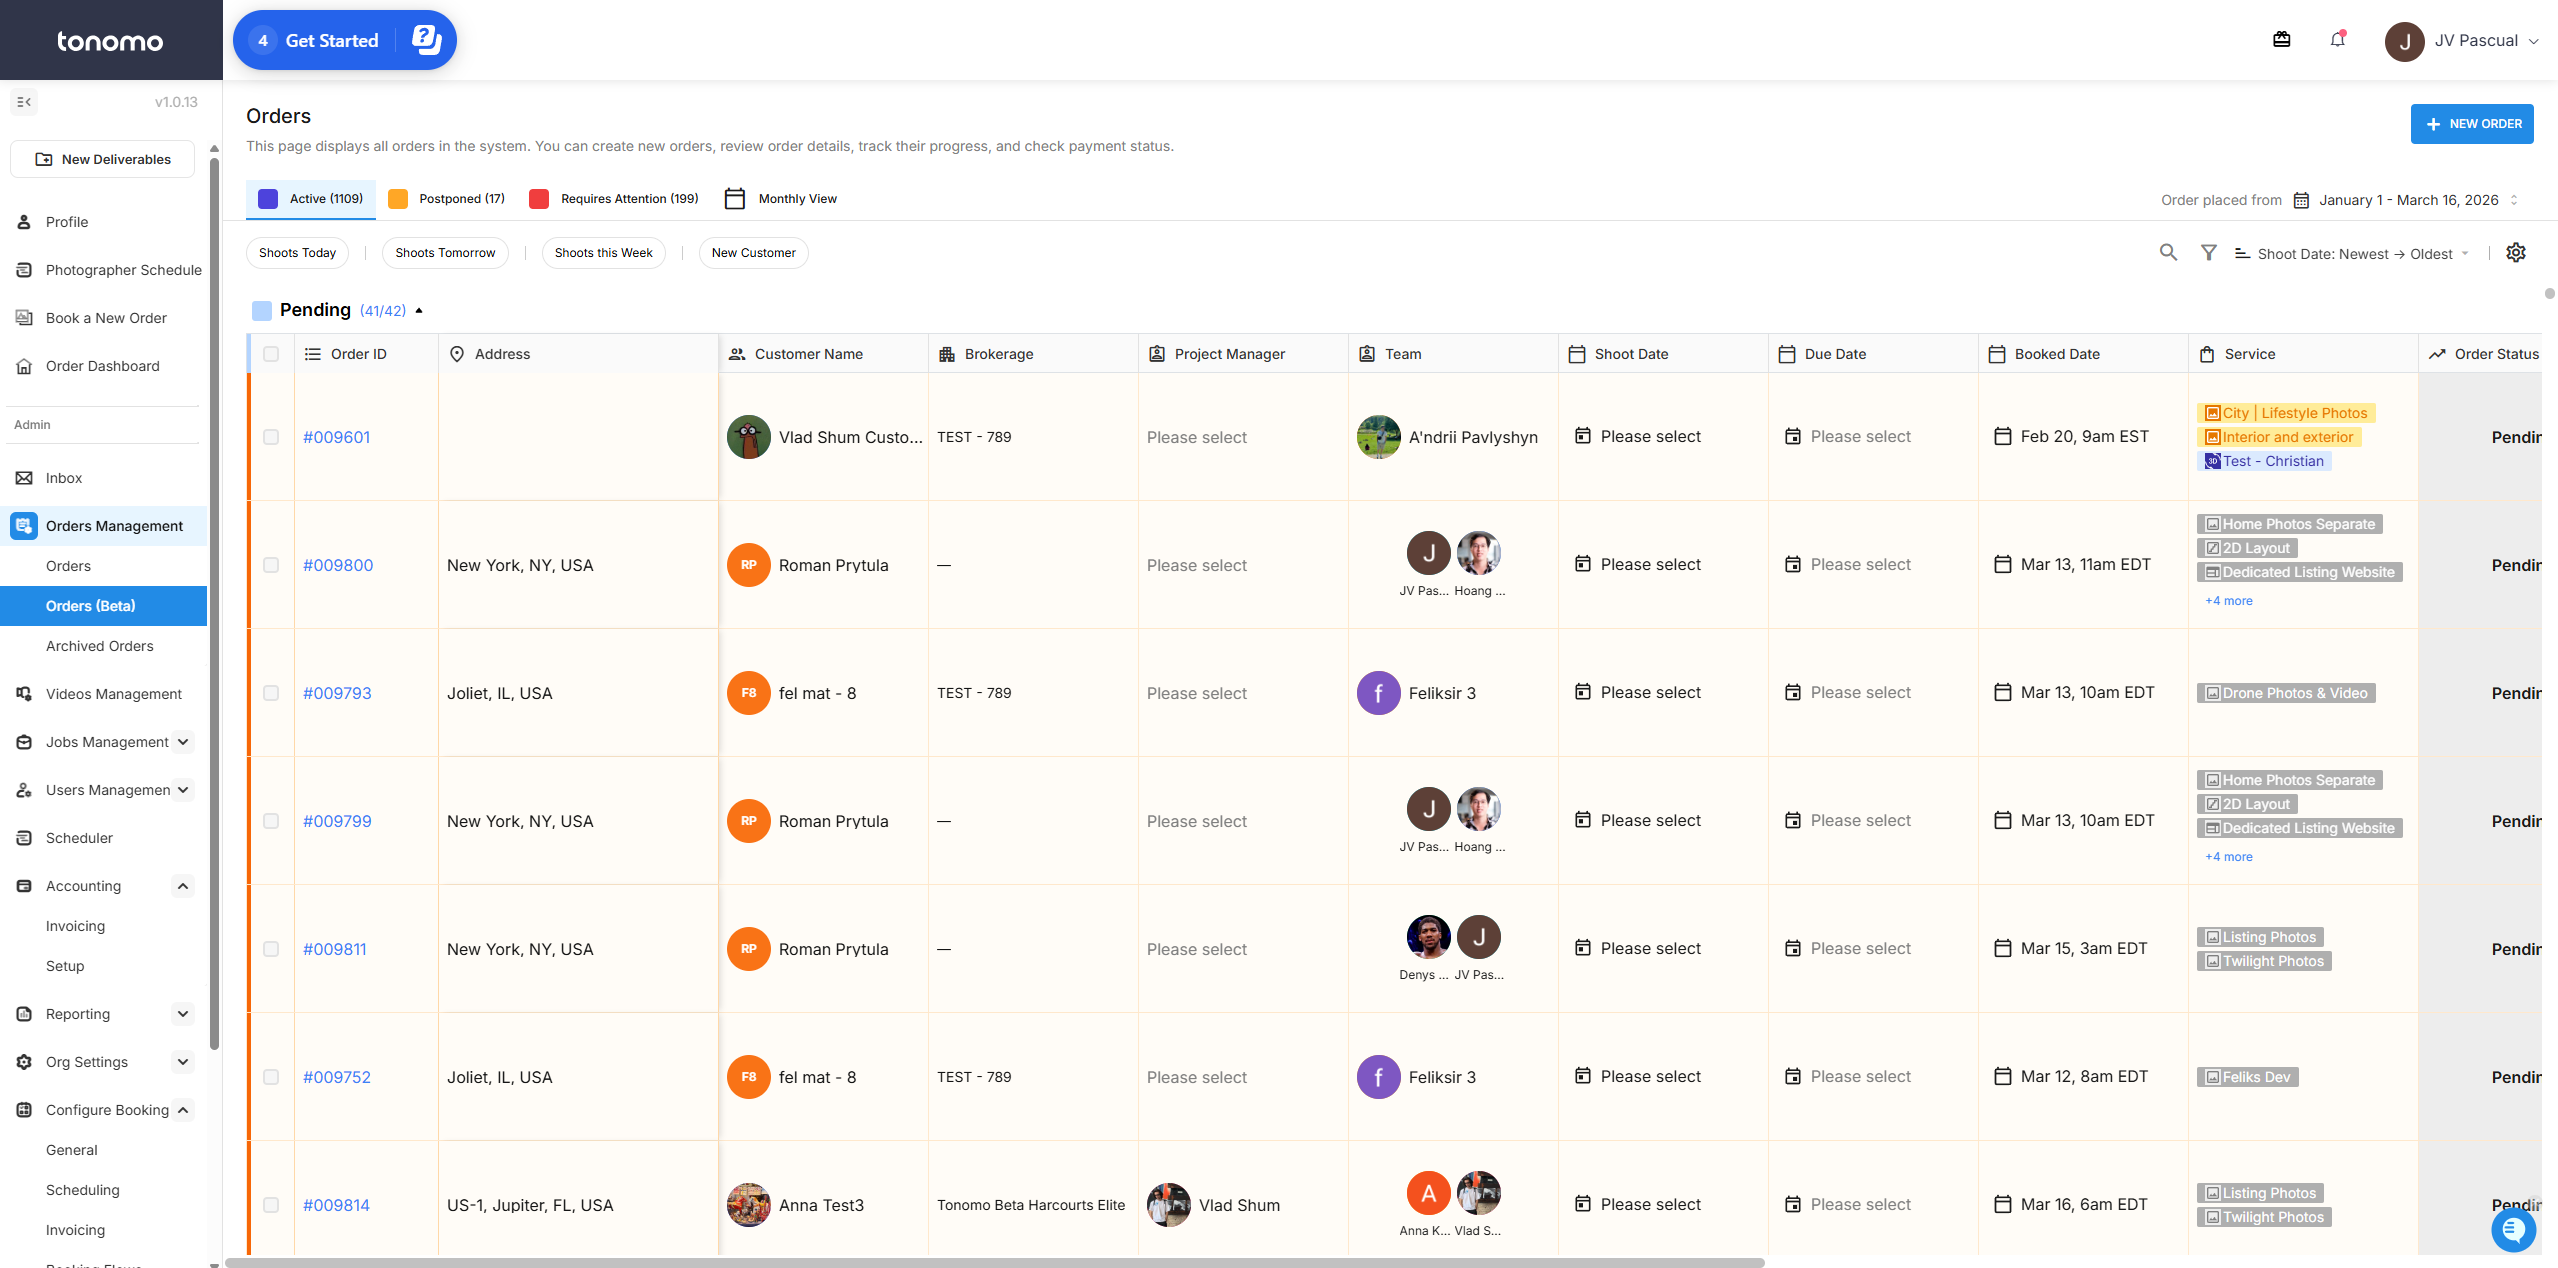This screenshot has width=2558, height=1268.
Task: Click the horizontal scrollbar under the table
Action: (995, 1262)
